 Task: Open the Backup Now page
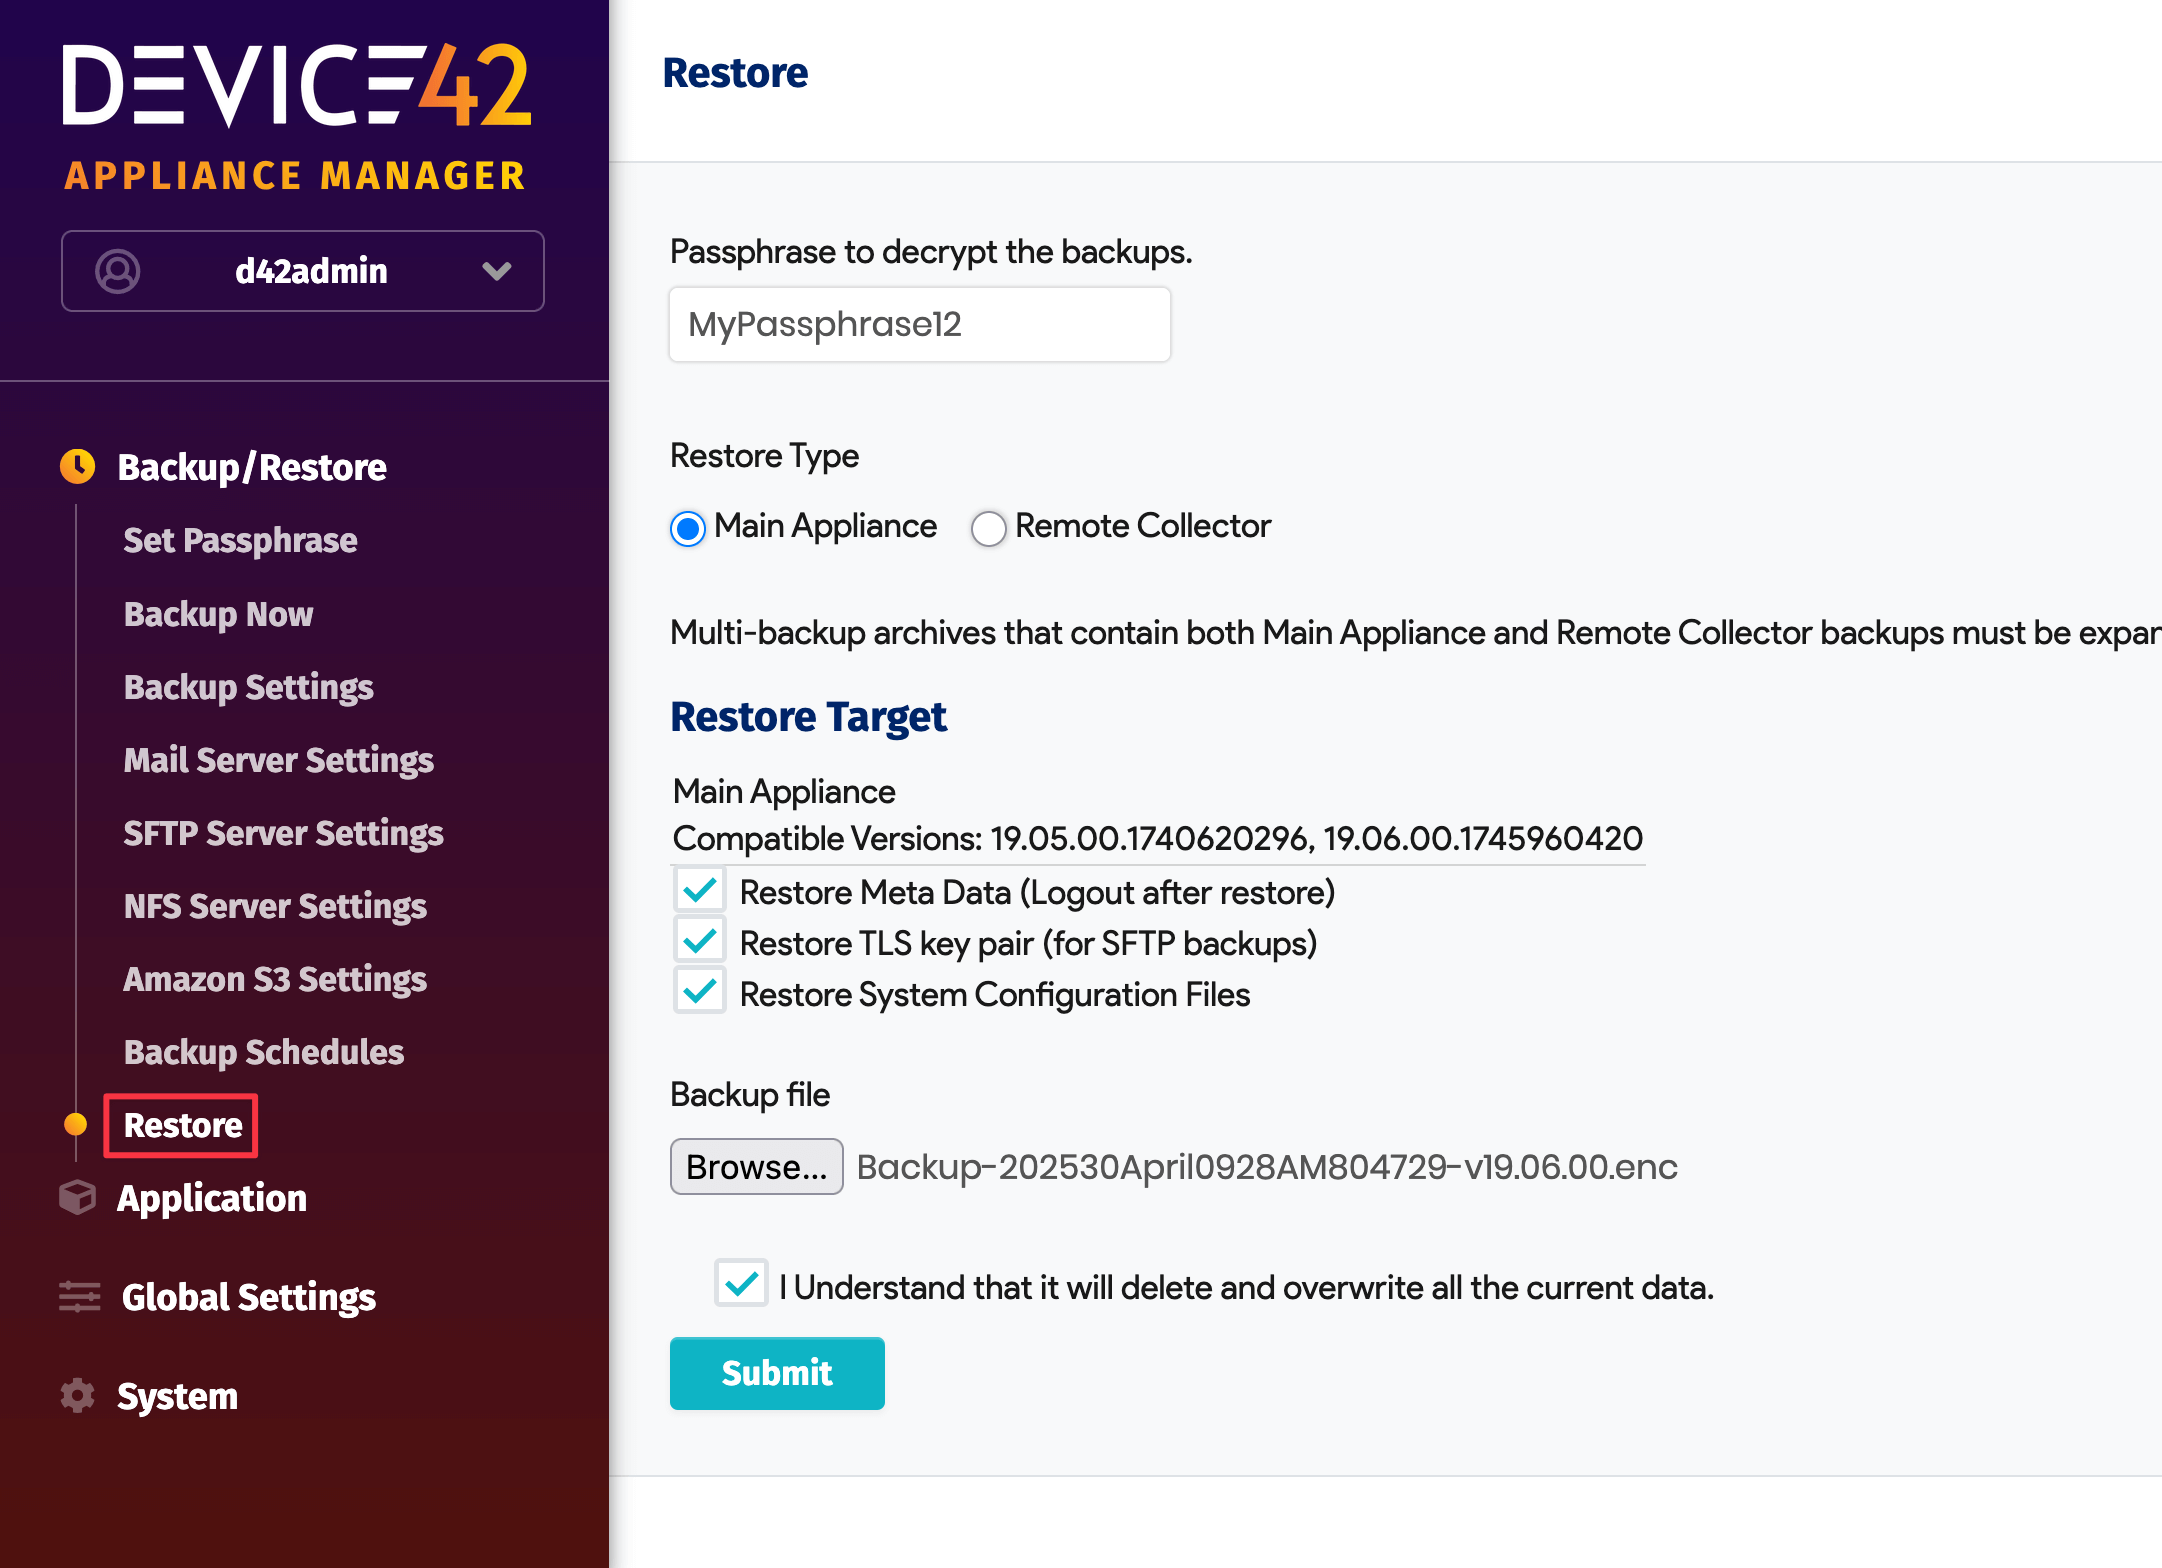[218, 614]
